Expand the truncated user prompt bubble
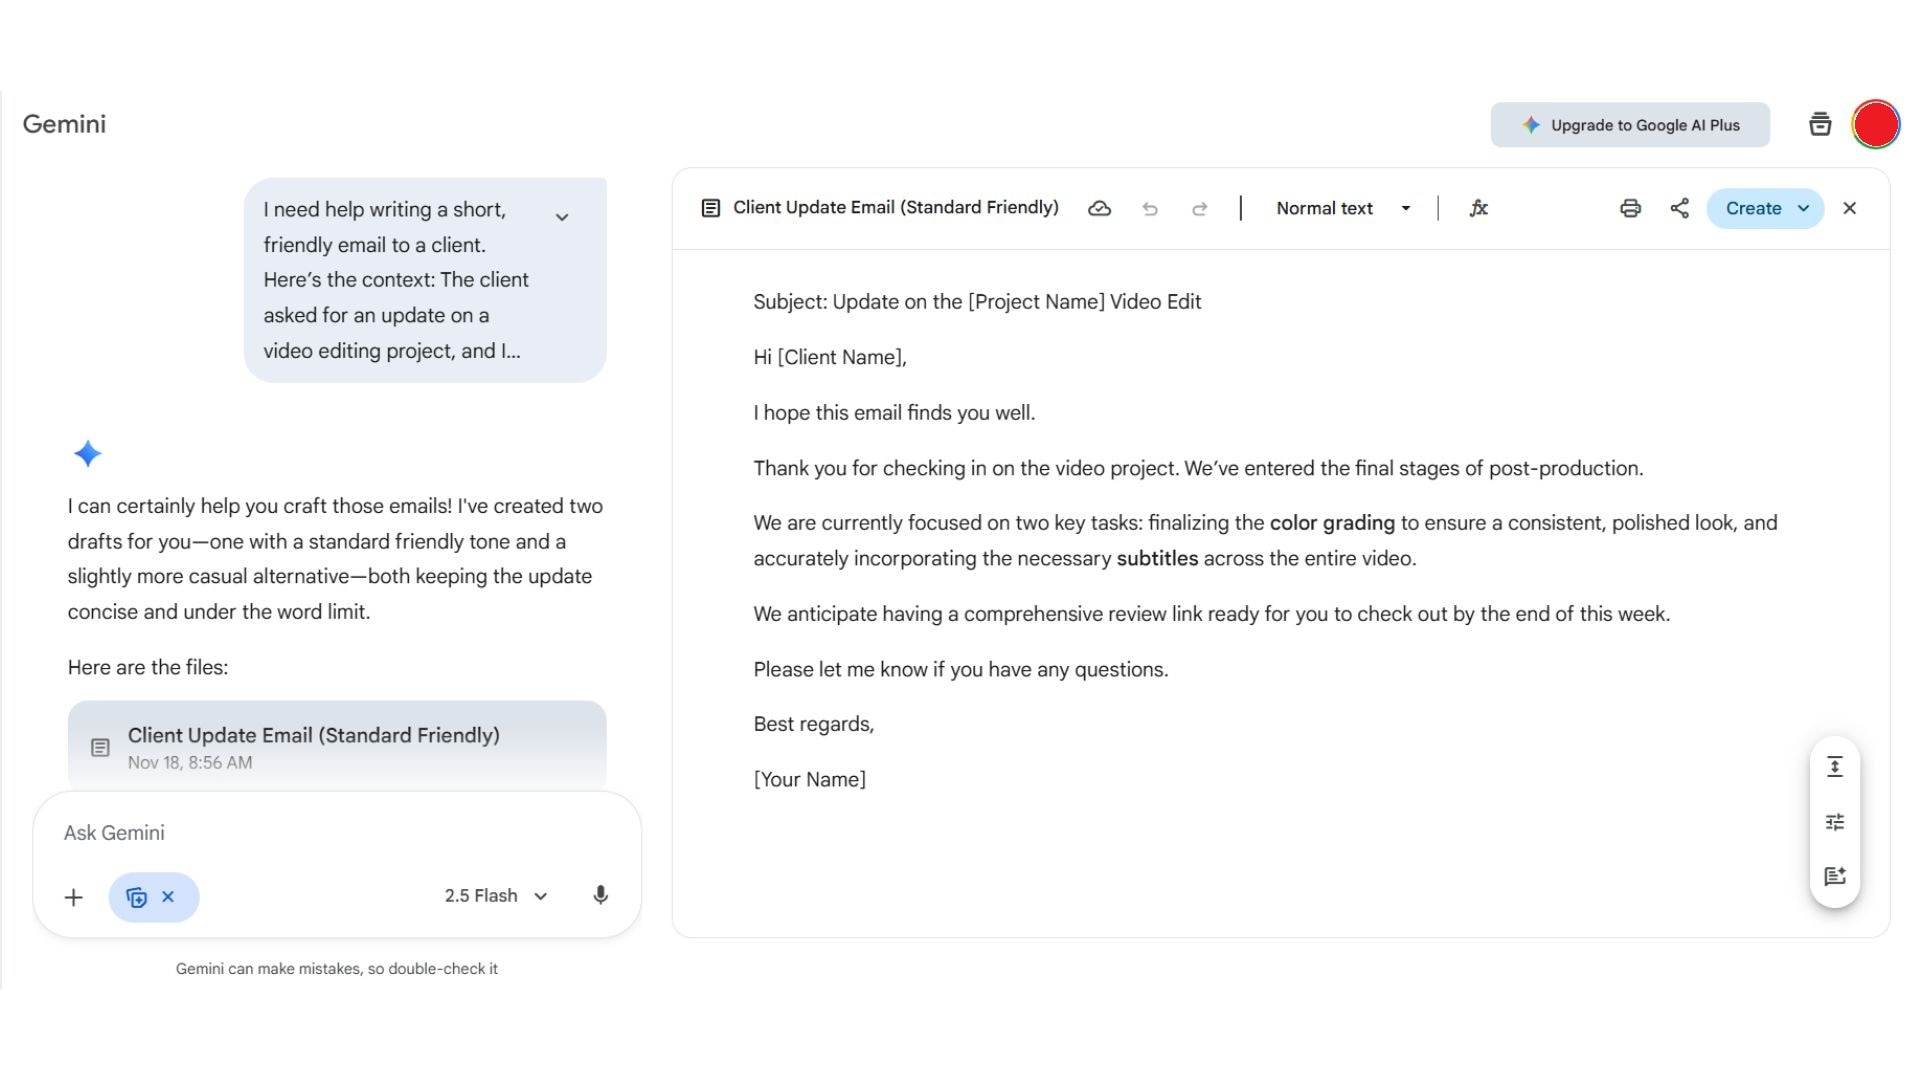Viewport: 1920px width, 1080px height. click(562, 215)
